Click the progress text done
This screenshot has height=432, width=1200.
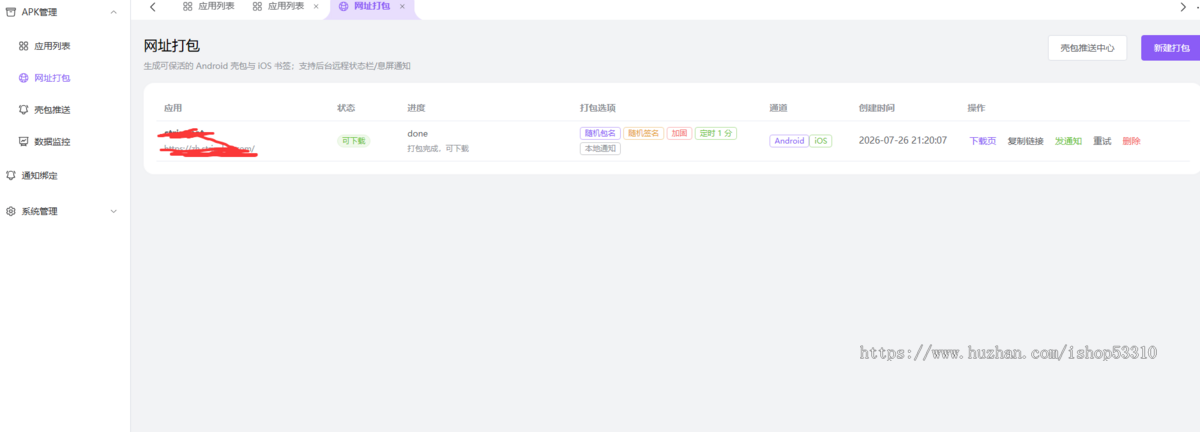[417, 133]
